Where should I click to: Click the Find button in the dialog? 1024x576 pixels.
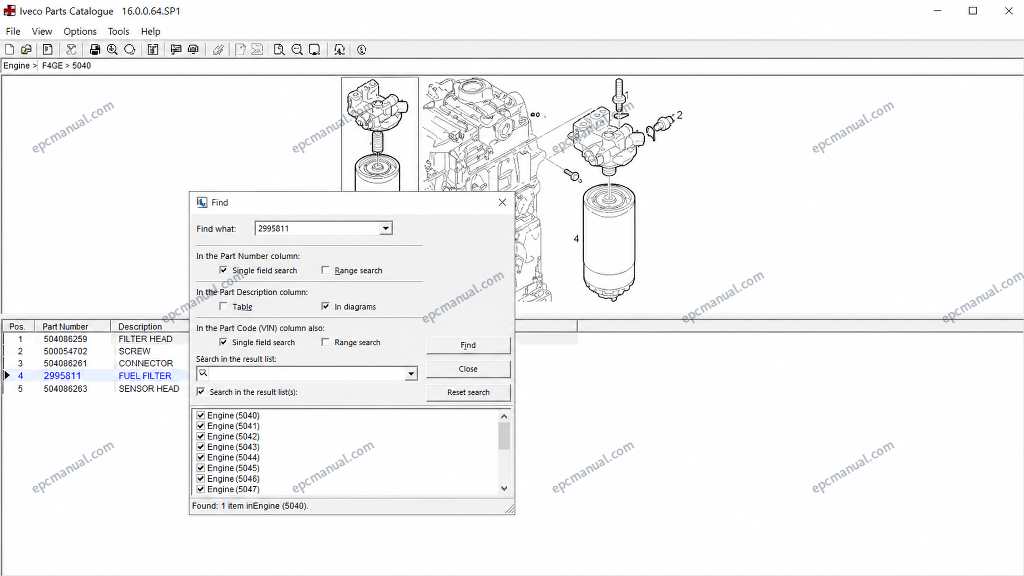coord(468,345)
